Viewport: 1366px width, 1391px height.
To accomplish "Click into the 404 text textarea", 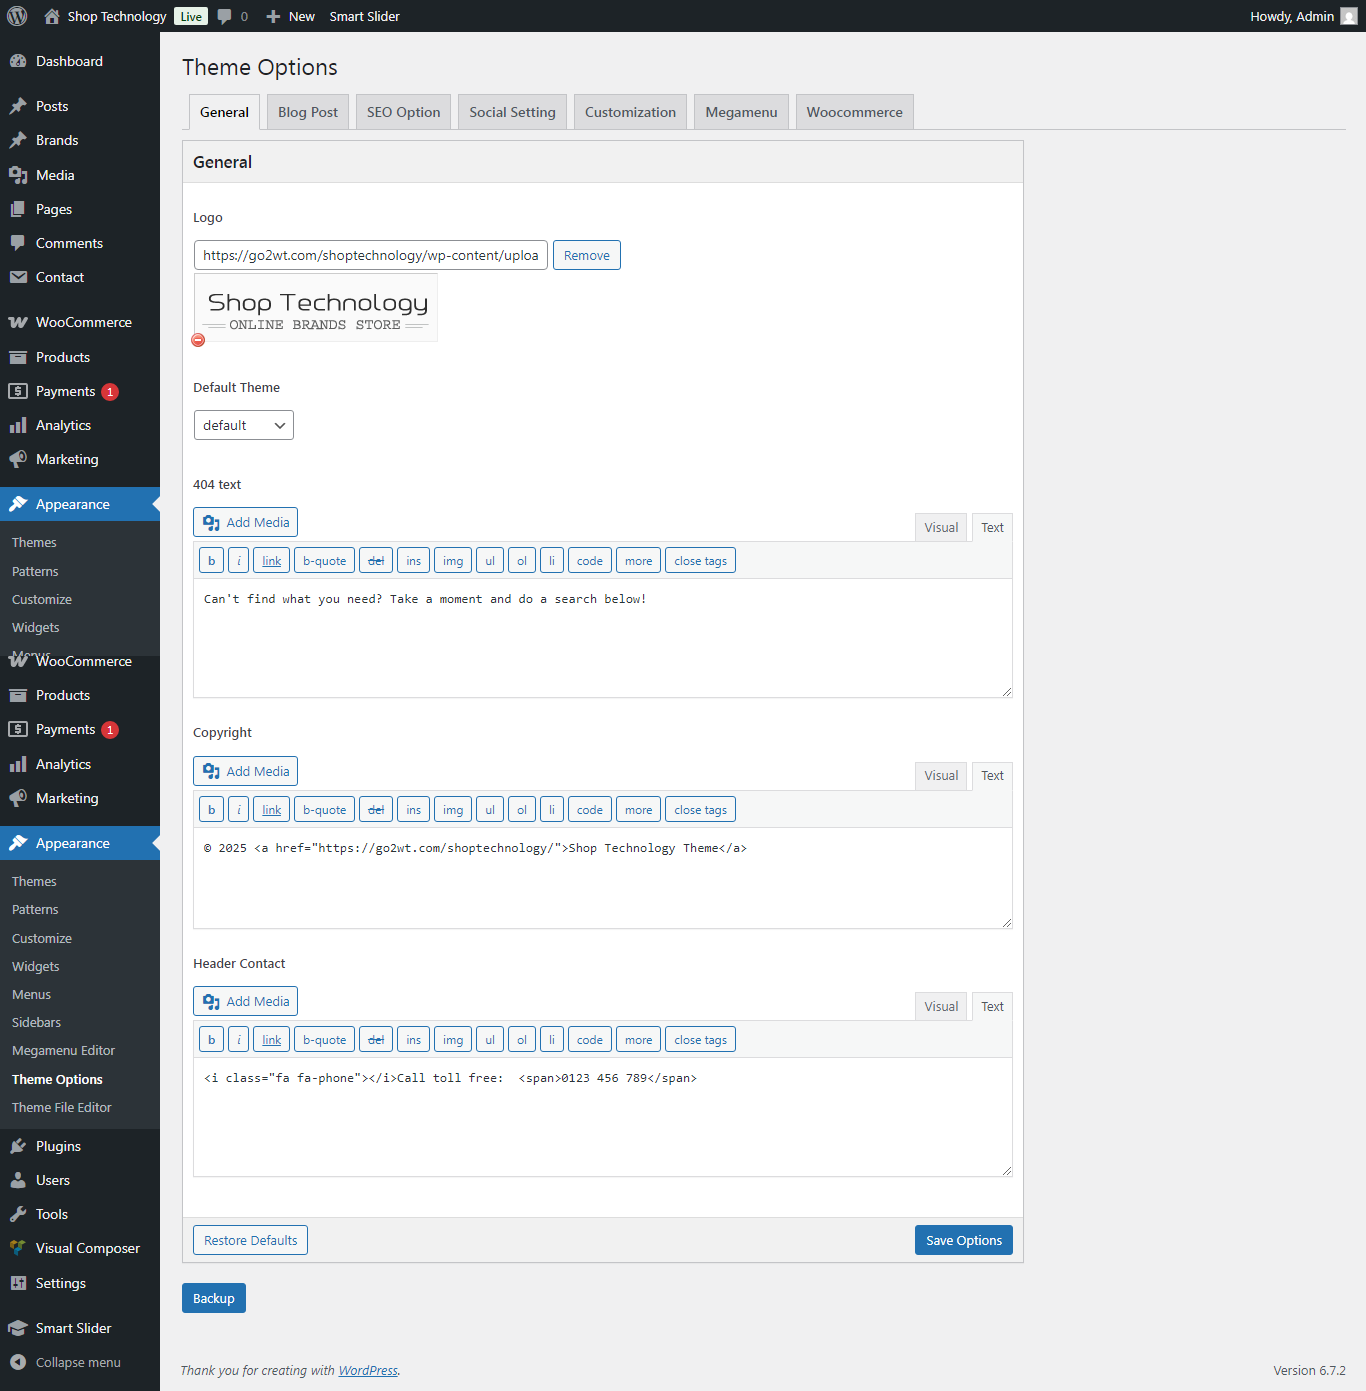I will [x=603, y=638].
